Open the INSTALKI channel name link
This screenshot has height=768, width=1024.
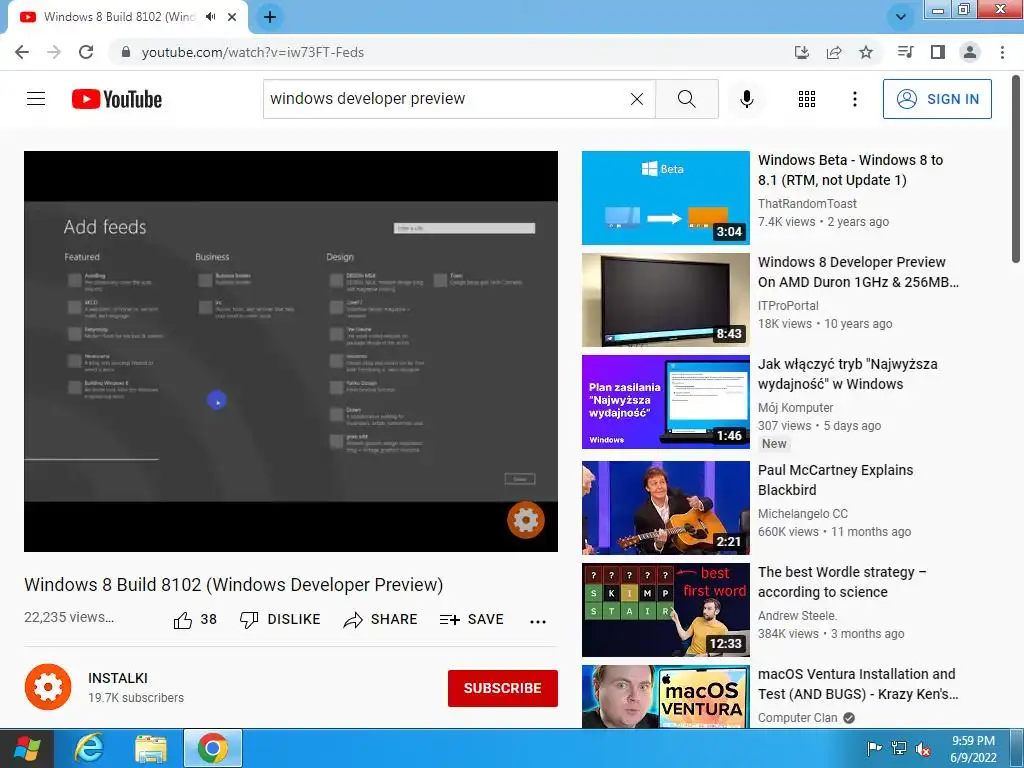tap(118, 678)
